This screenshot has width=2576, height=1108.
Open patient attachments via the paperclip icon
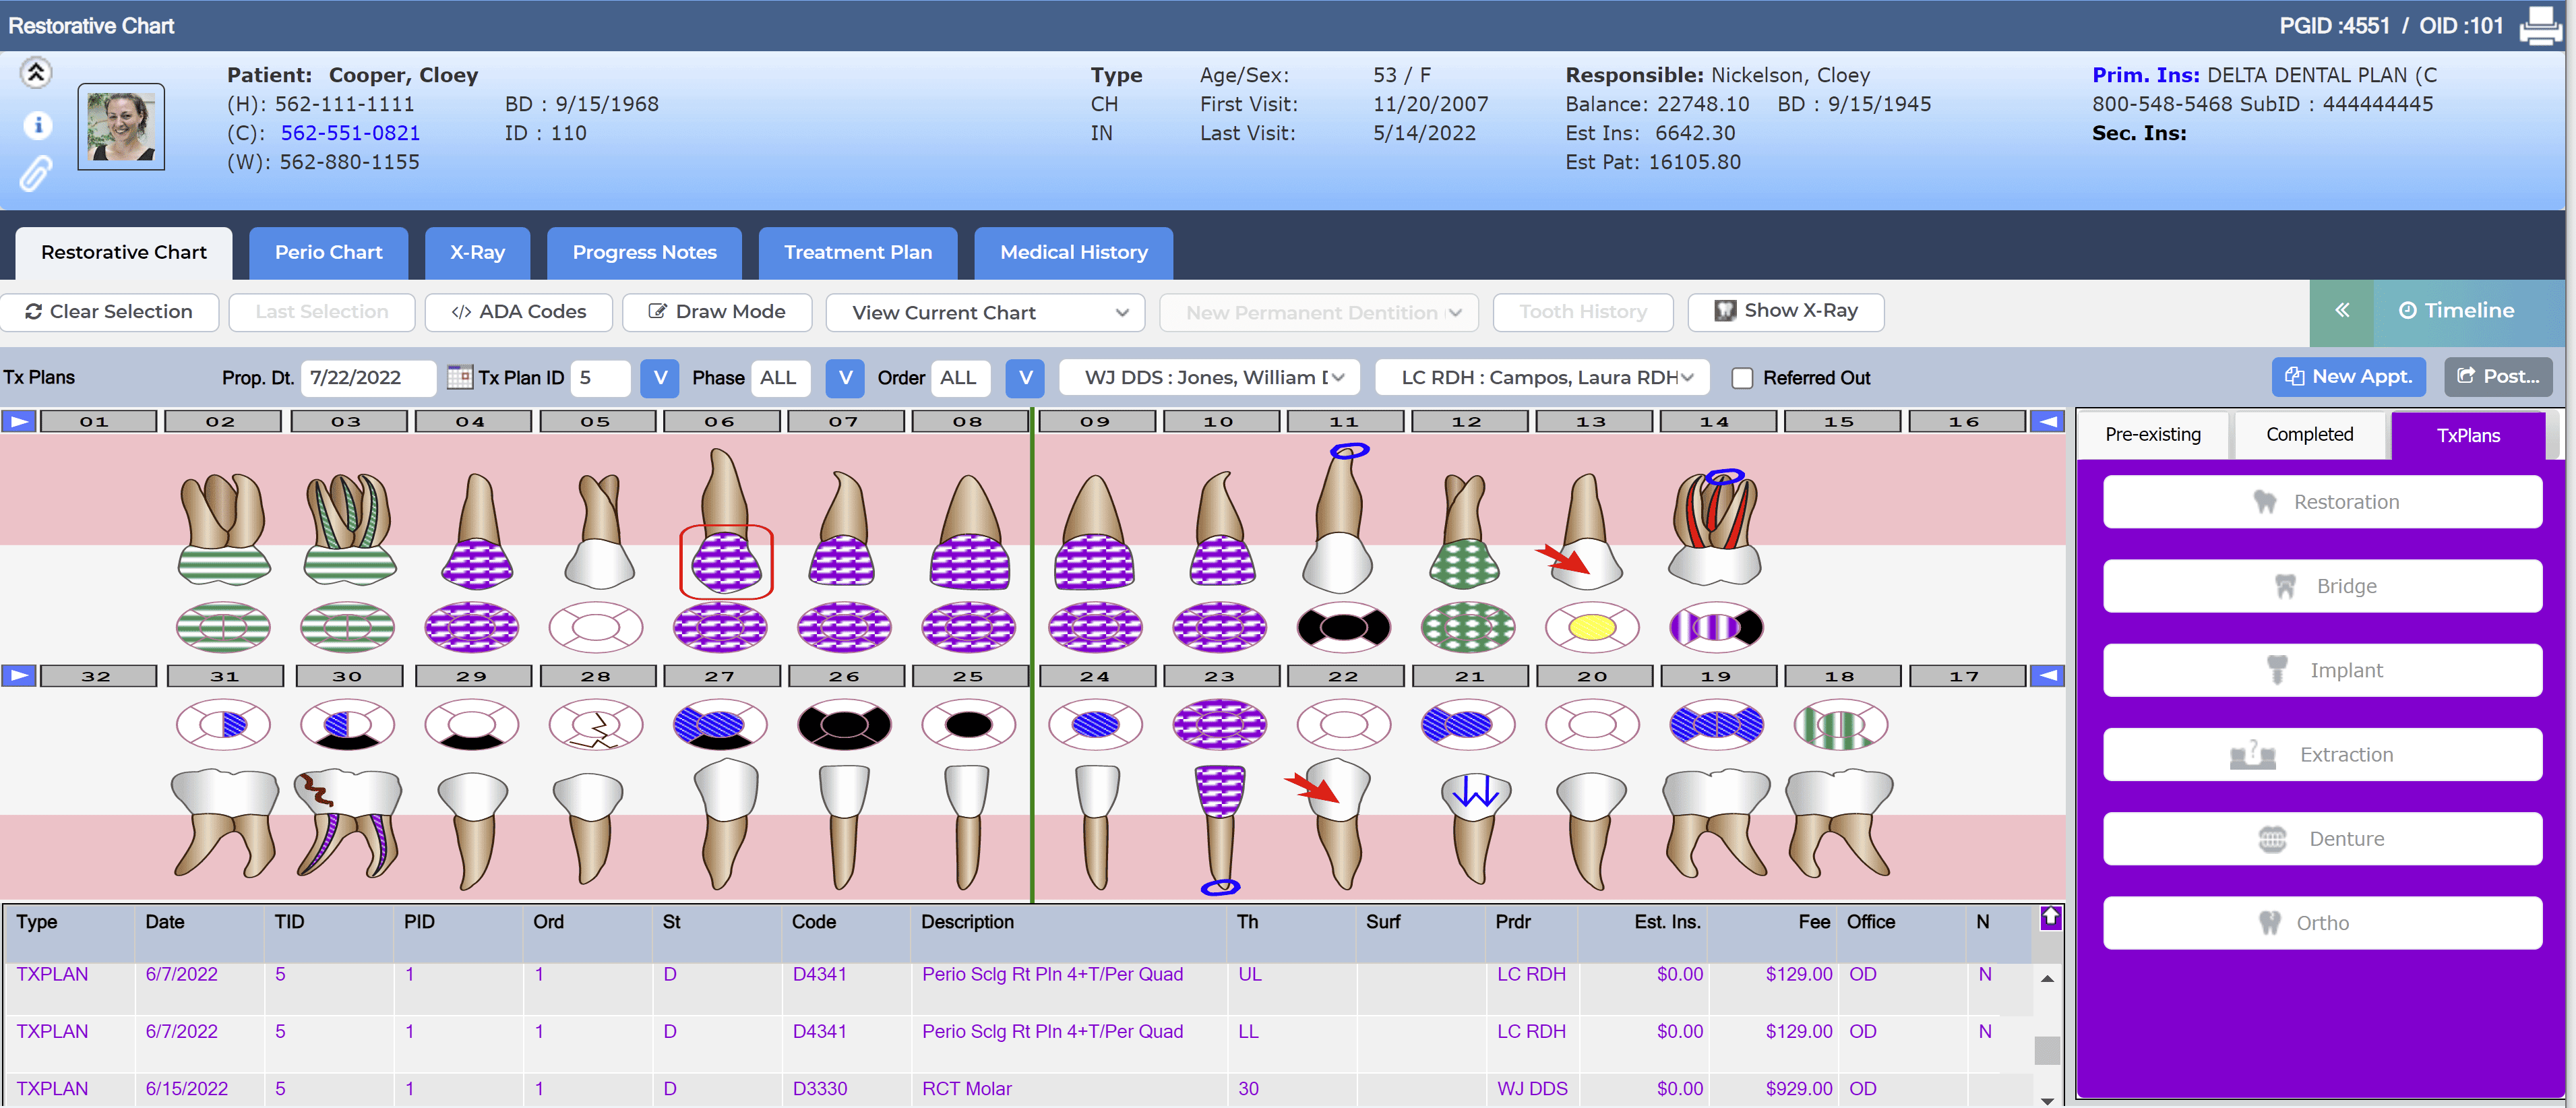click(37, 175)
